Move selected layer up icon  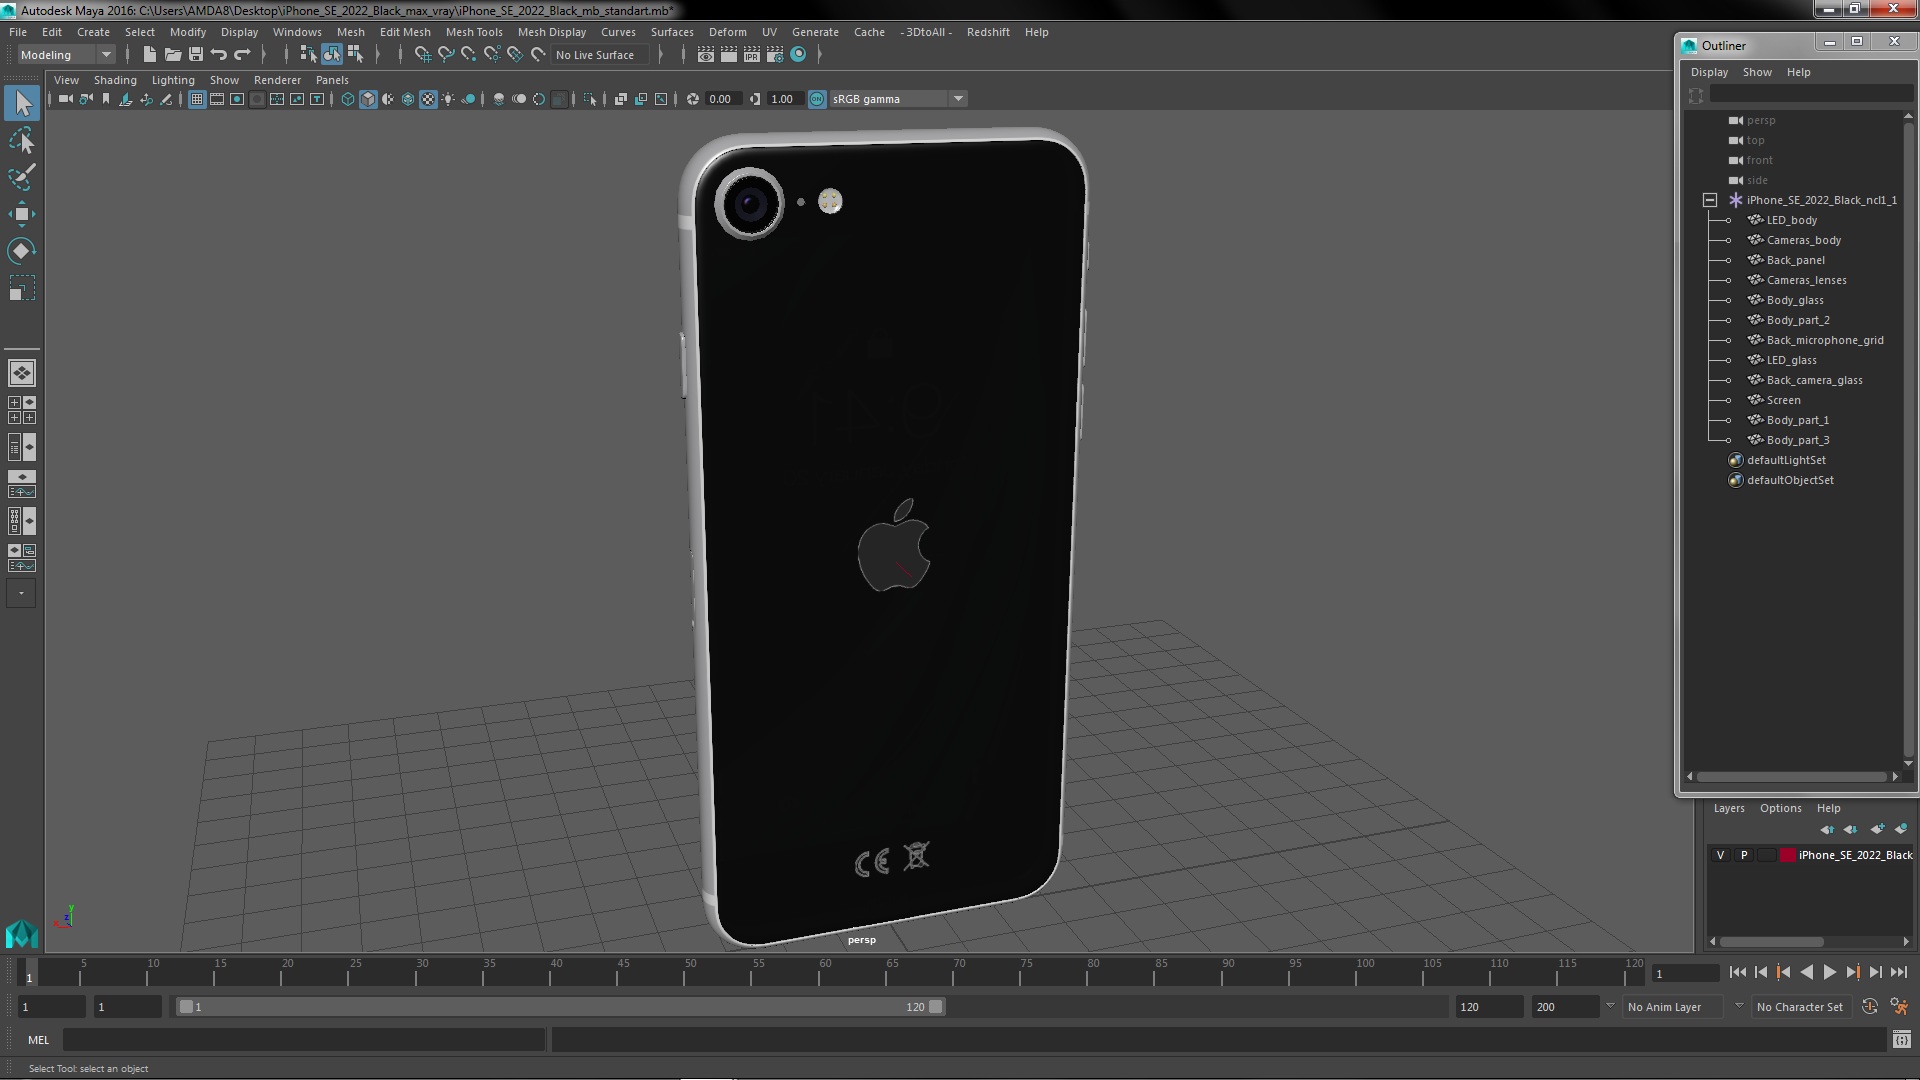point(1827,829)
